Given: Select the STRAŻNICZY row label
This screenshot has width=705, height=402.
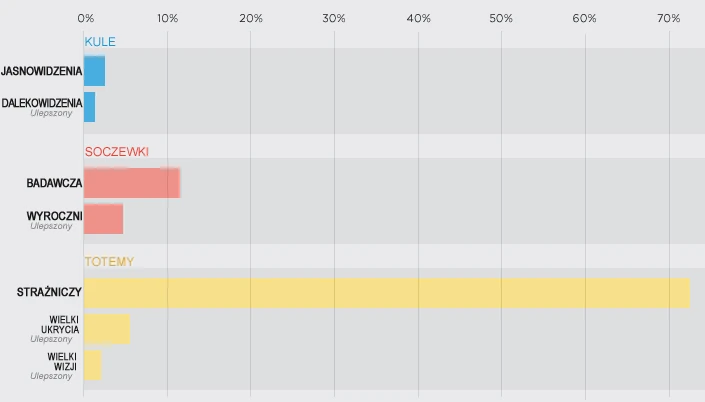Looking at the screenshot, I should tap(49, 292).
